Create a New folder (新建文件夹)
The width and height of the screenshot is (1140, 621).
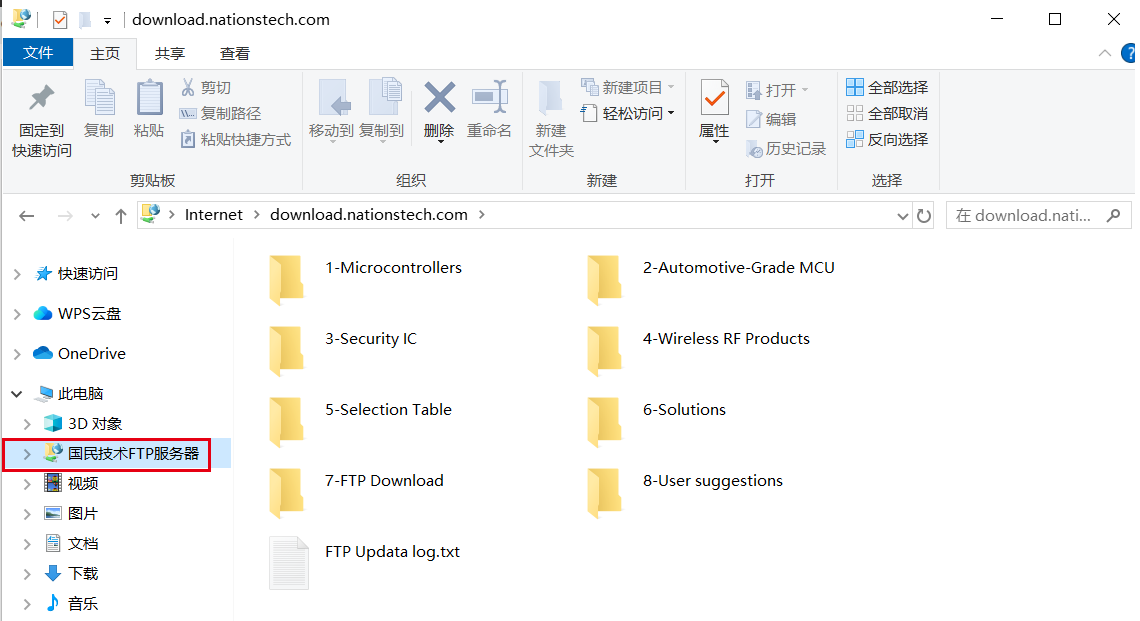click(551, 119)
